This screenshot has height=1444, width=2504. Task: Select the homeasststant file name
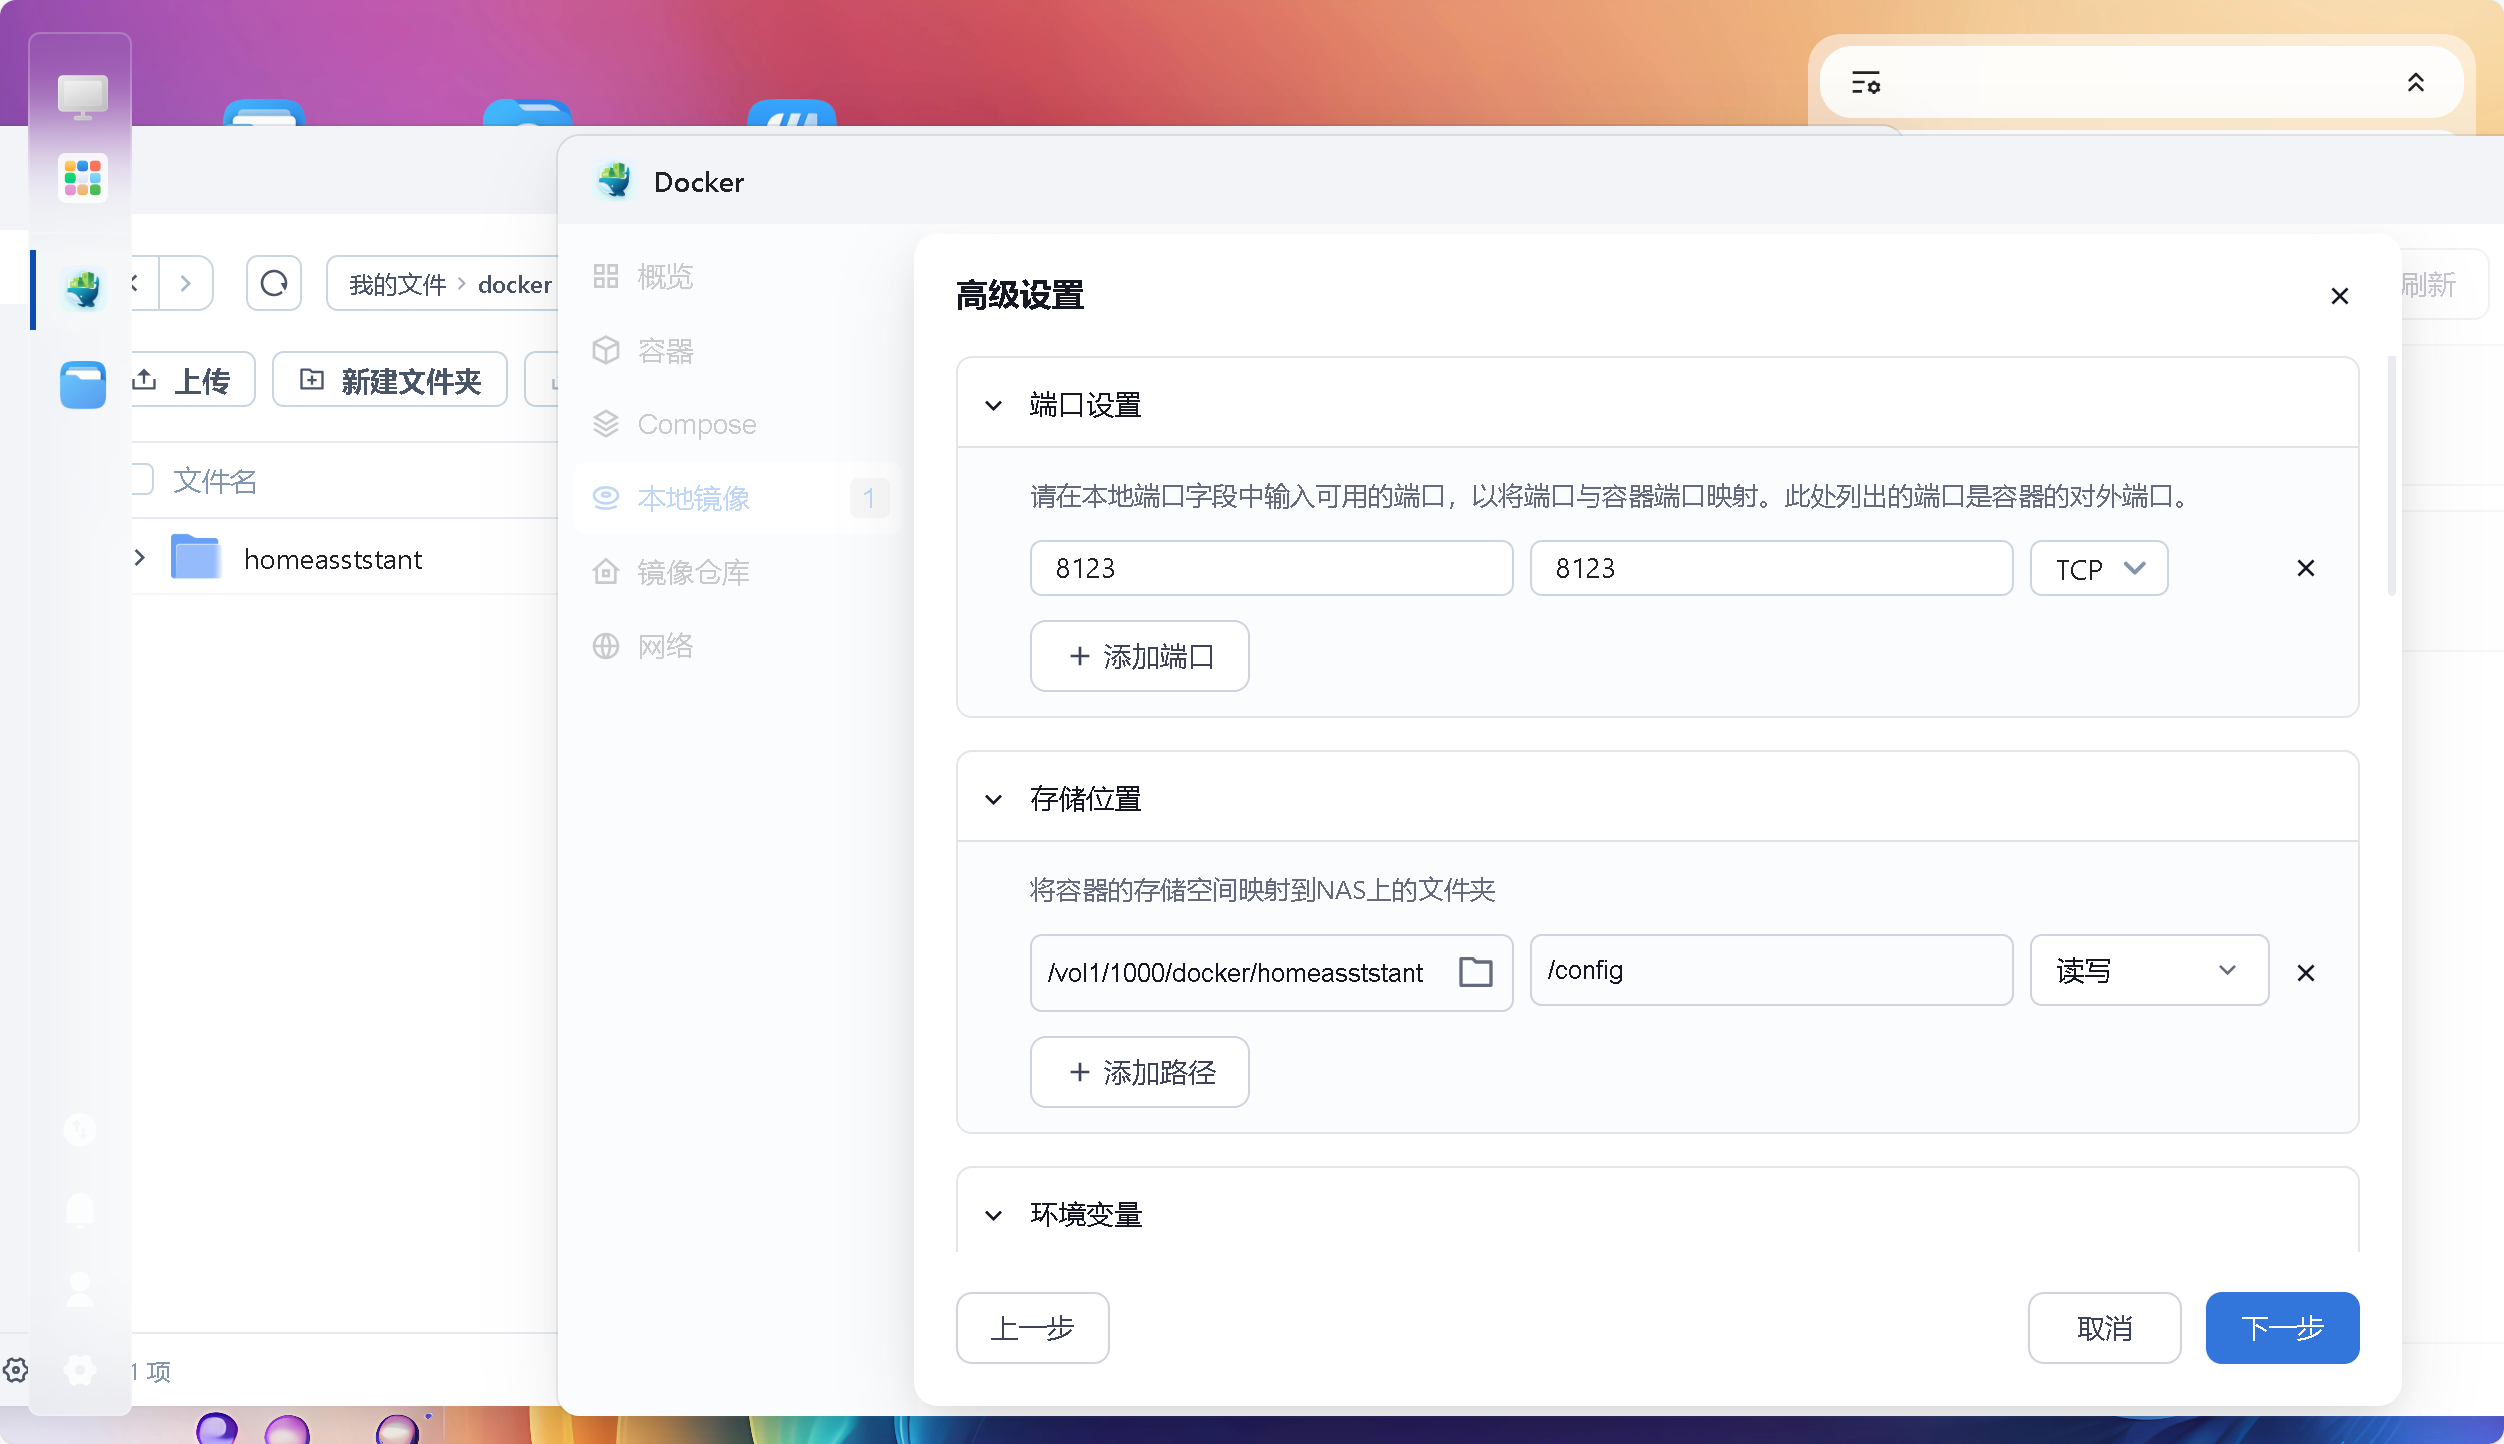pyautogui.click(x=333, y=559)
